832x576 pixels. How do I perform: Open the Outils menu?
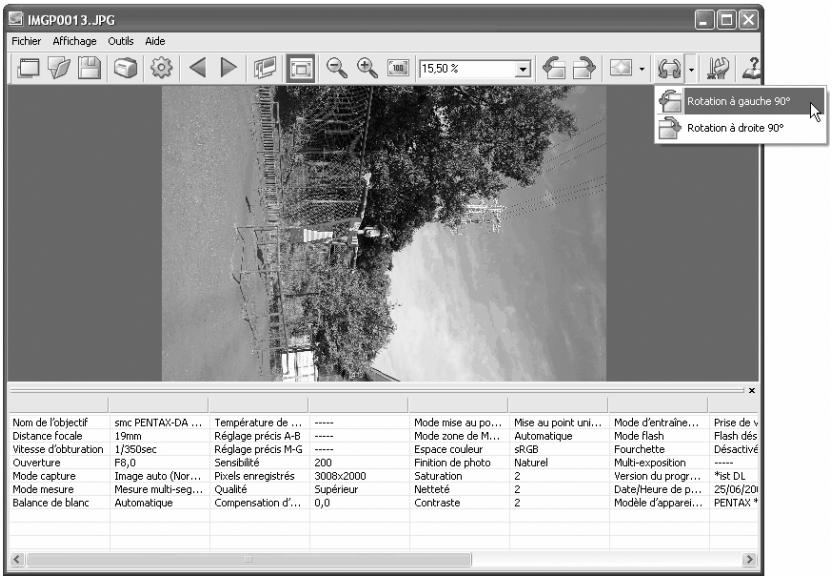tap(120, 41)
